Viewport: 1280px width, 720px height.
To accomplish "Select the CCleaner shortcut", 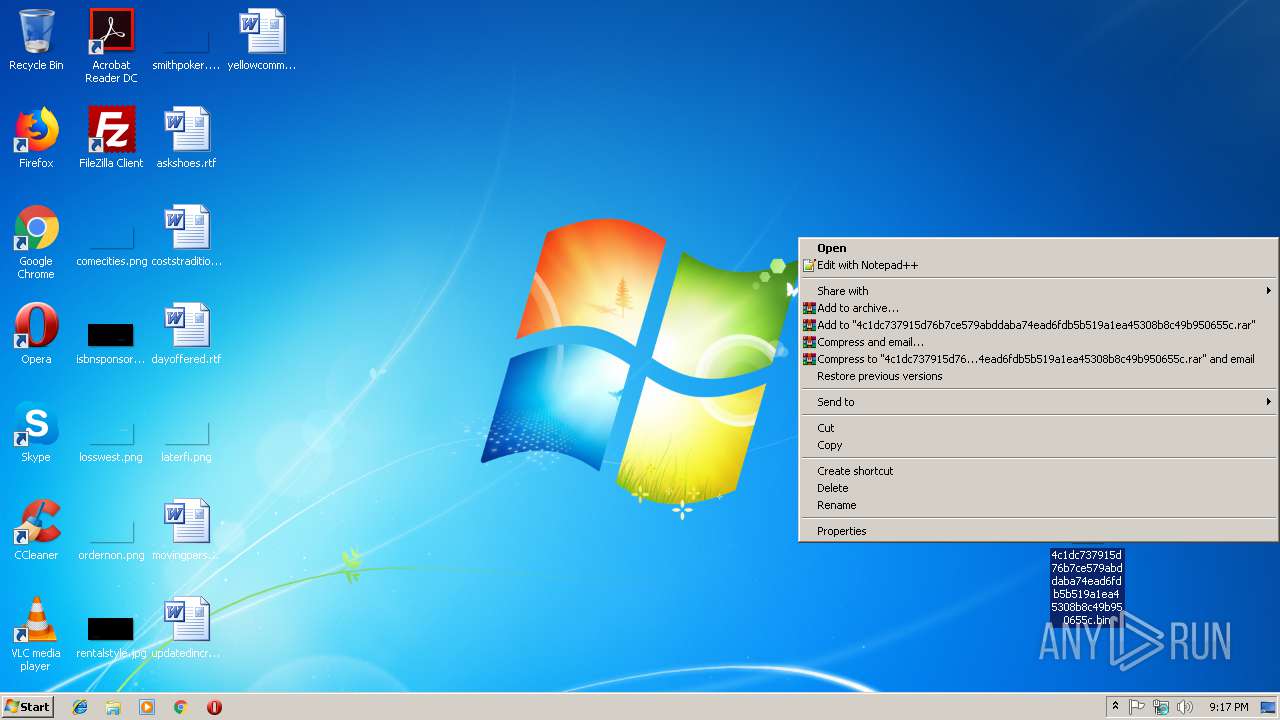I will pos(36,530).
